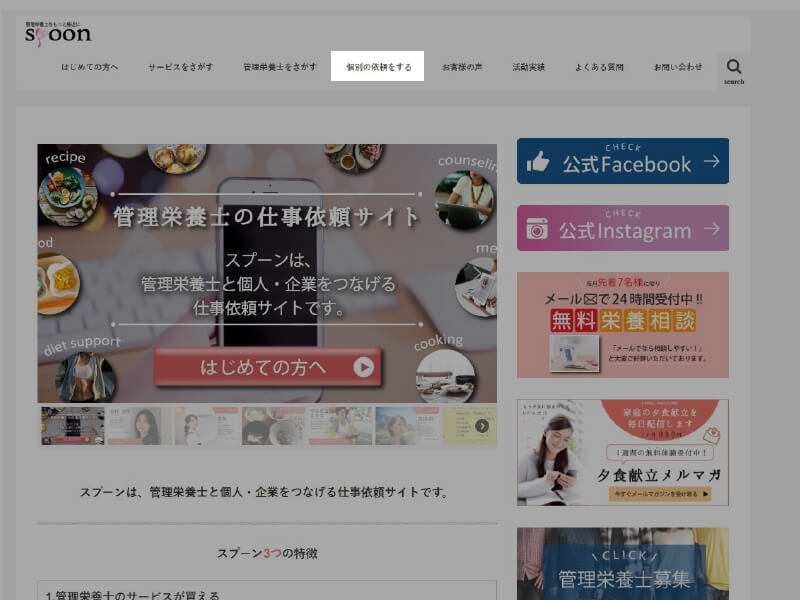
Task: Open the search magnifier icon
Action: point(734,66)
